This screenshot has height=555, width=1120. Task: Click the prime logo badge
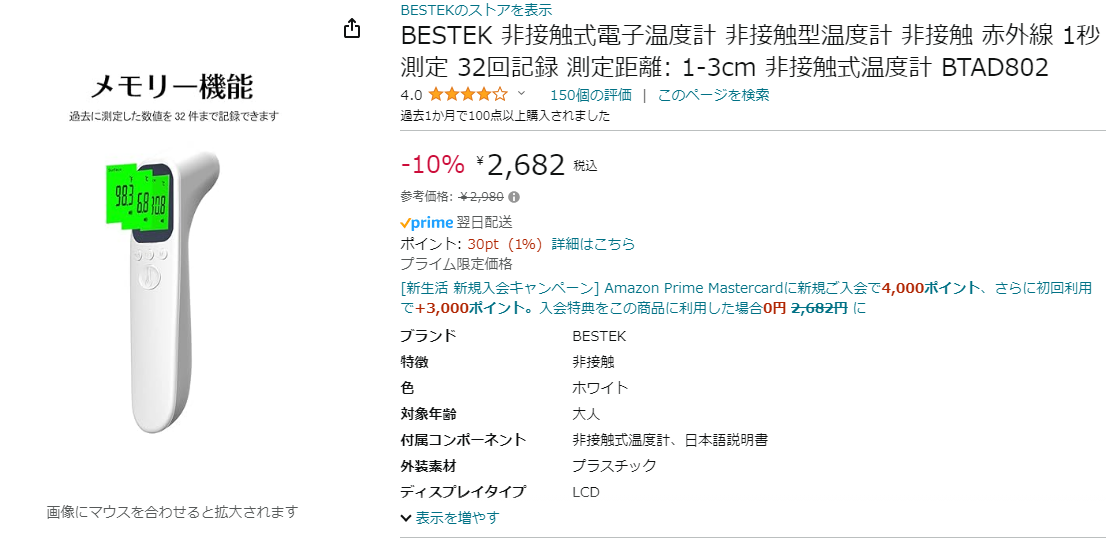(427, 222)
